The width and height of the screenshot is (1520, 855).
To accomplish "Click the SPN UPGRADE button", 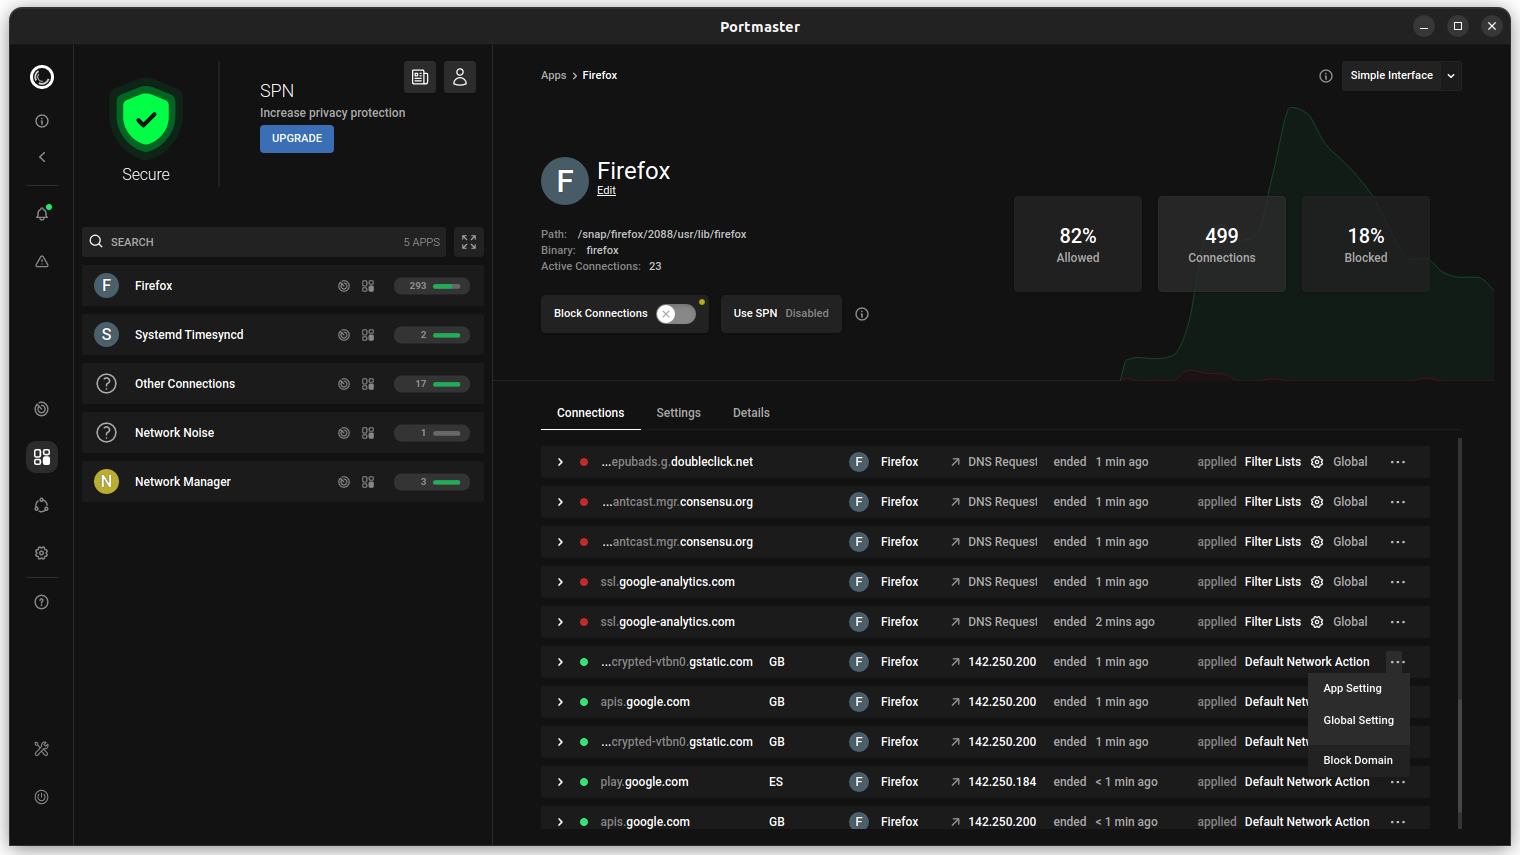I will tap(297, 139).
